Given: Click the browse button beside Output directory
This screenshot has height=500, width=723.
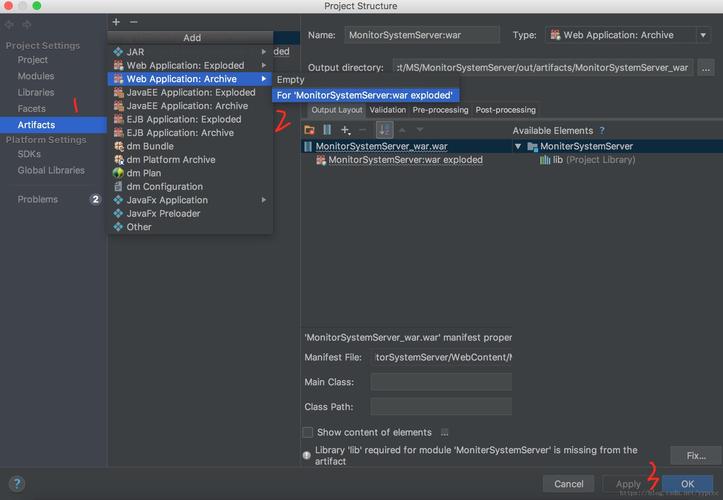Looking at the screenshot, I should click(x=705, y=68).
